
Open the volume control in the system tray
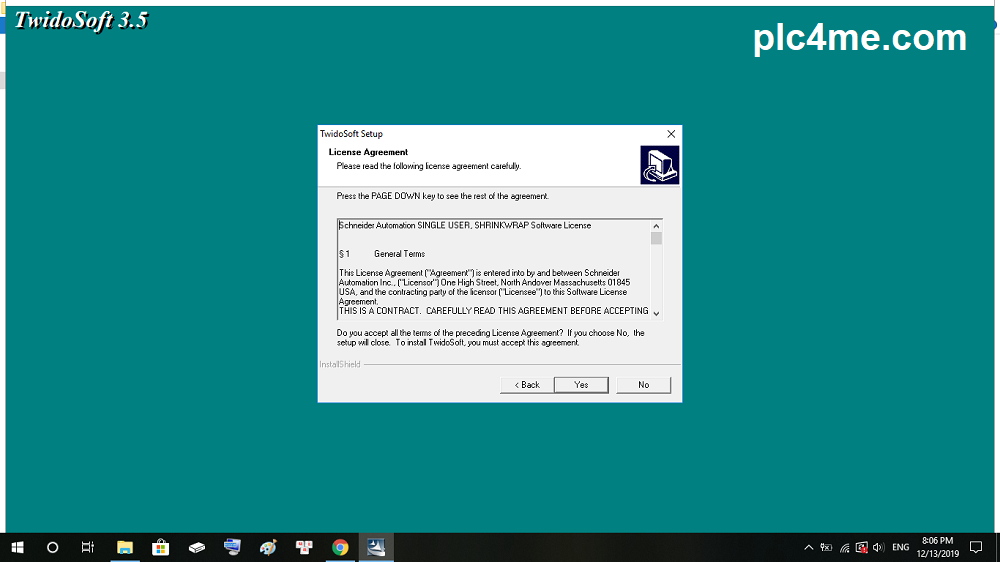[878, 548]
